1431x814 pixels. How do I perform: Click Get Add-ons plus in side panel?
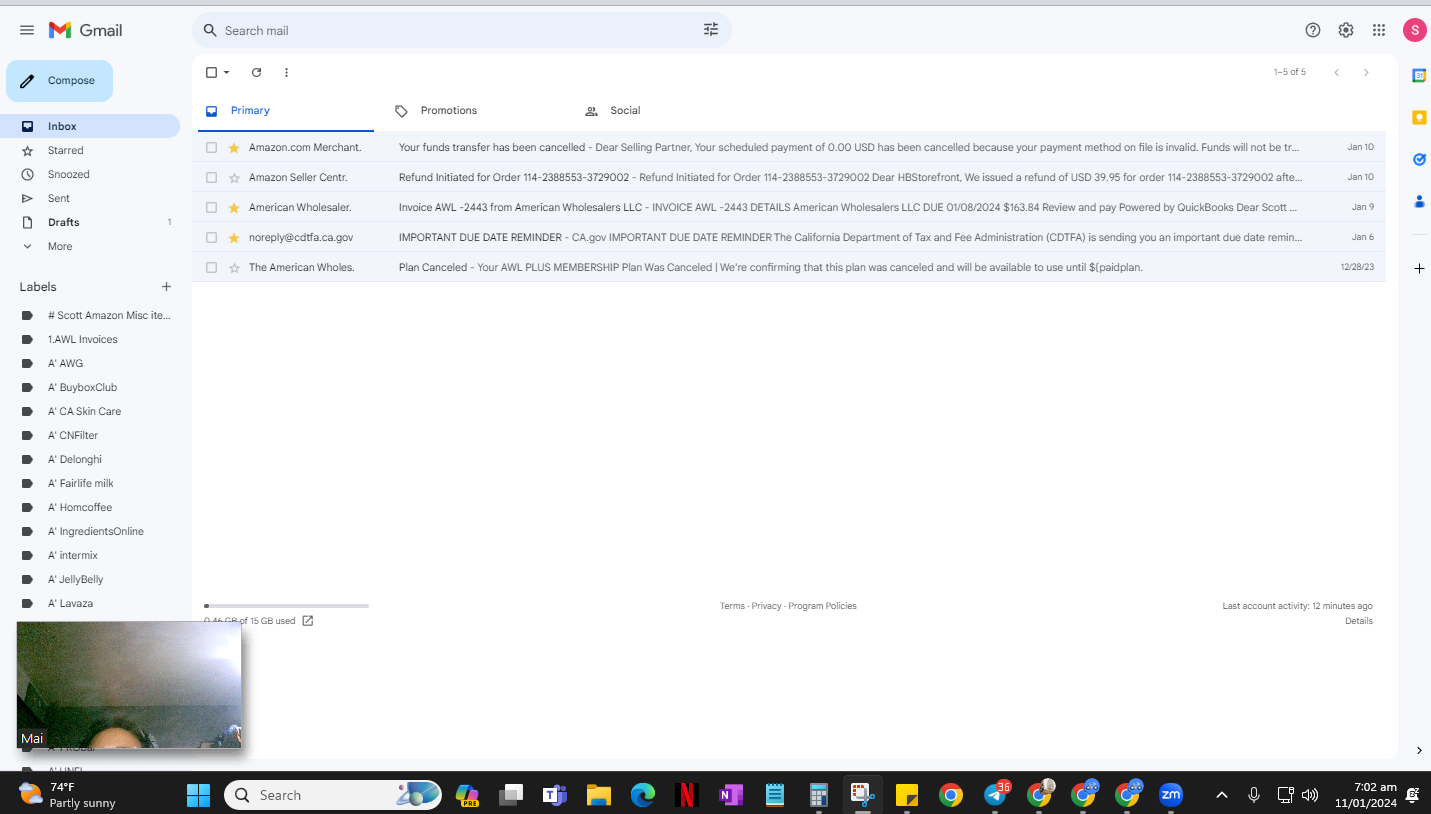point(1419,268)
